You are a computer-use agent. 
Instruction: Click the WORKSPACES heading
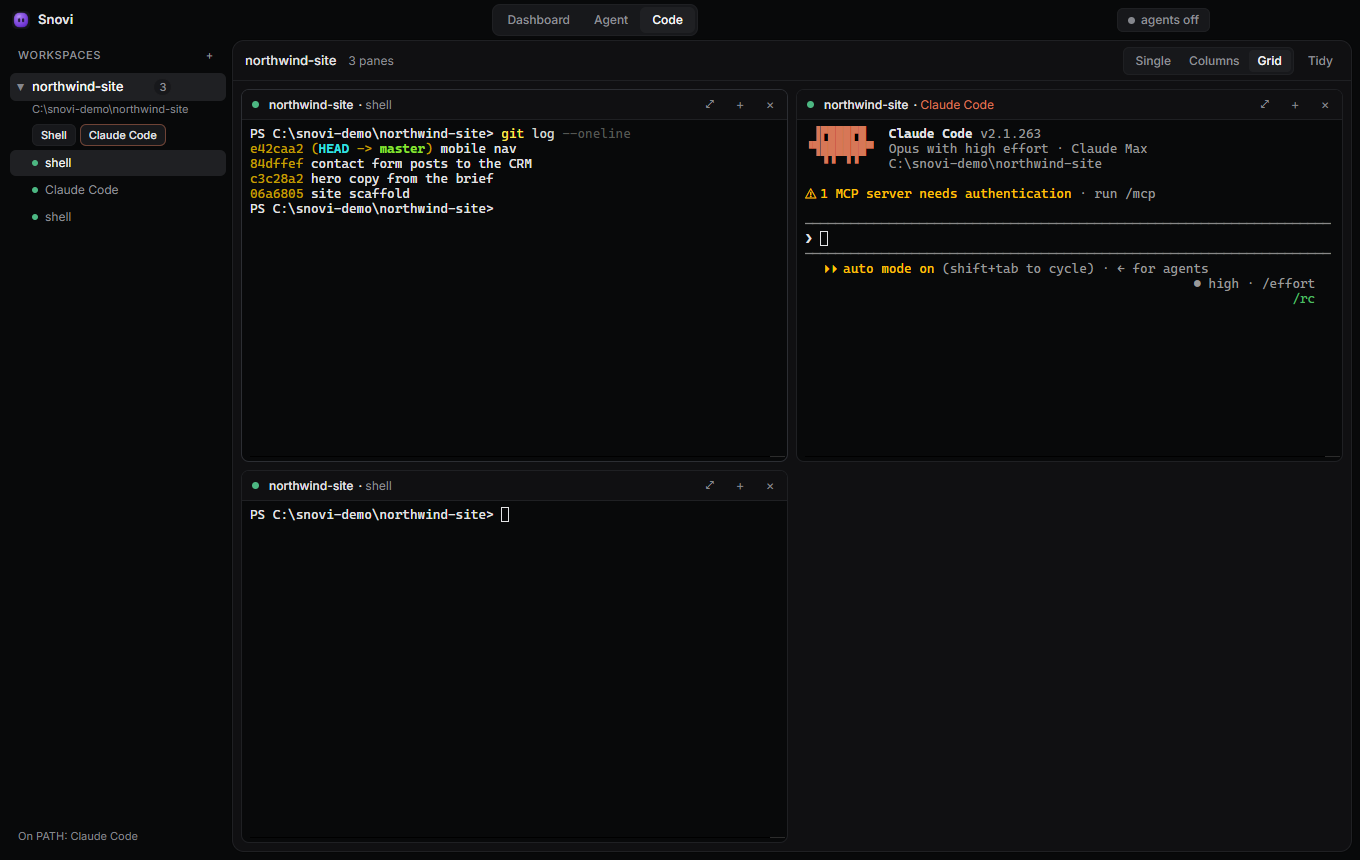pos(59,56)
